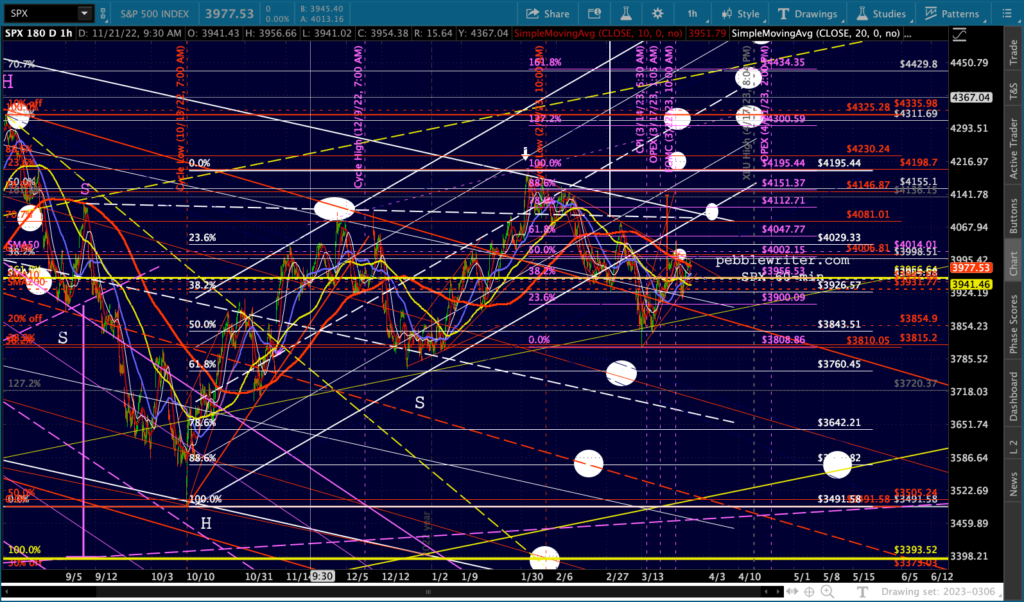Click the 4195.44 Fibonacci level label
This screenshot has height=602, width=1024.
[x=839, y=163]
